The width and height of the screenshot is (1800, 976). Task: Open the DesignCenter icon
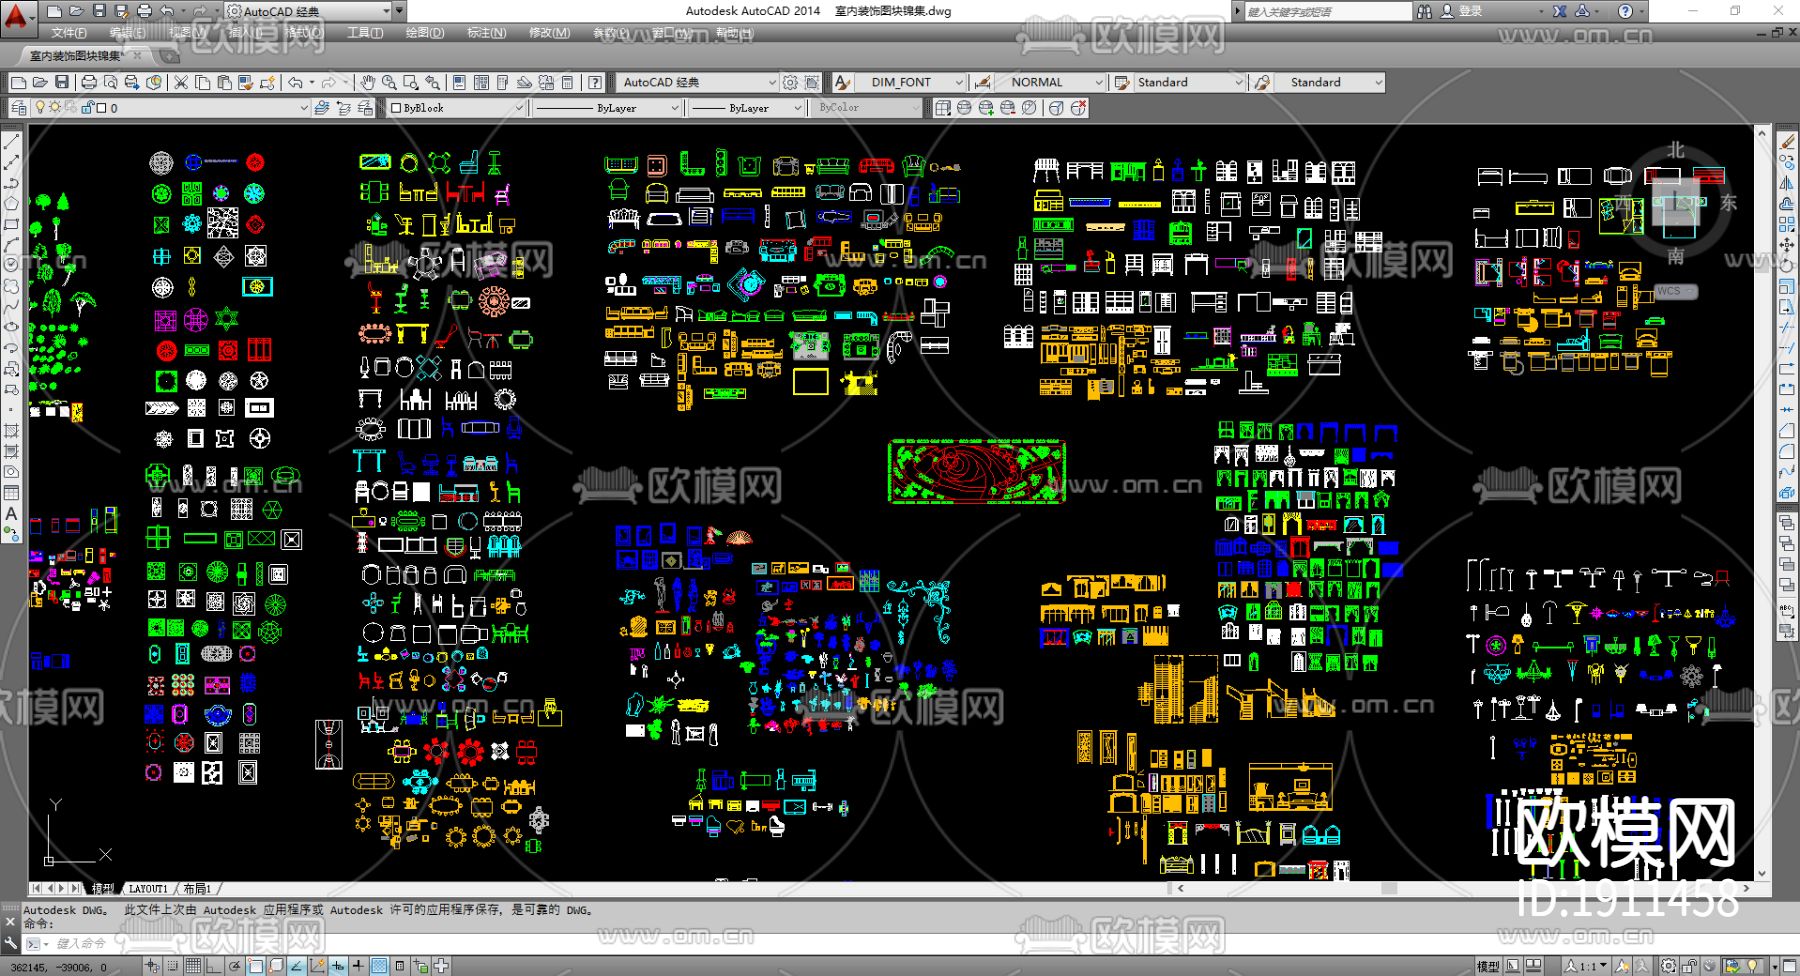(x=481, y=82)
